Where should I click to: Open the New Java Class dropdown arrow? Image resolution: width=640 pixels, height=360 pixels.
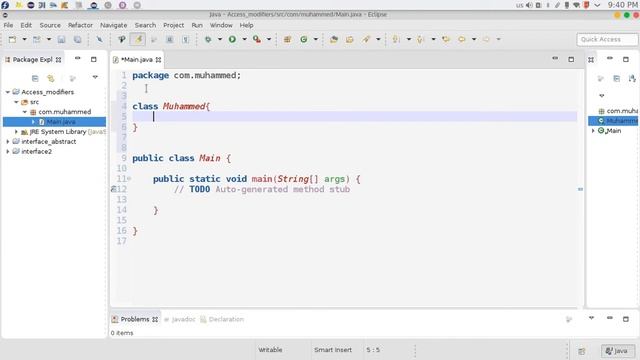tap(316, 39)
